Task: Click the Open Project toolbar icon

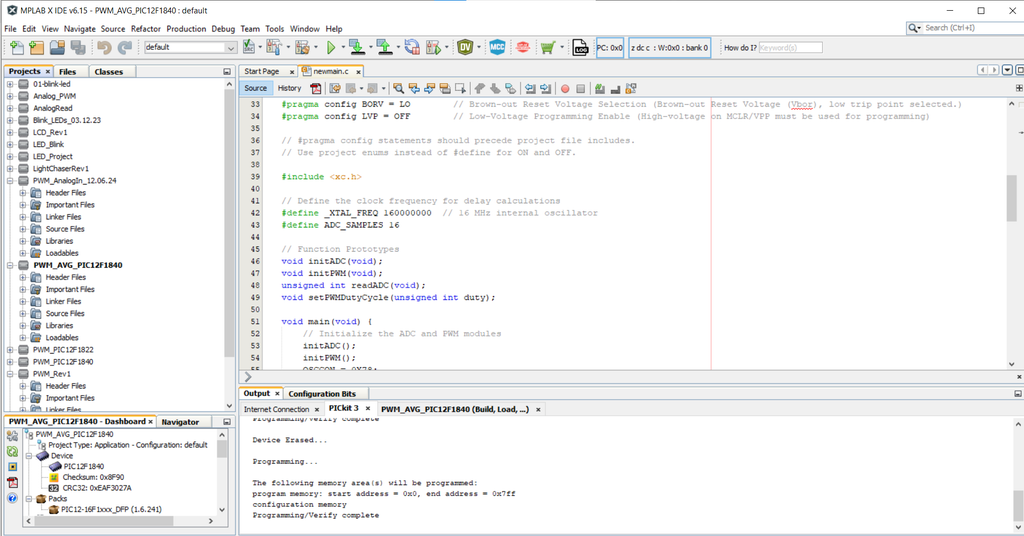Action: pyautogui.click(x=57, y=47)
